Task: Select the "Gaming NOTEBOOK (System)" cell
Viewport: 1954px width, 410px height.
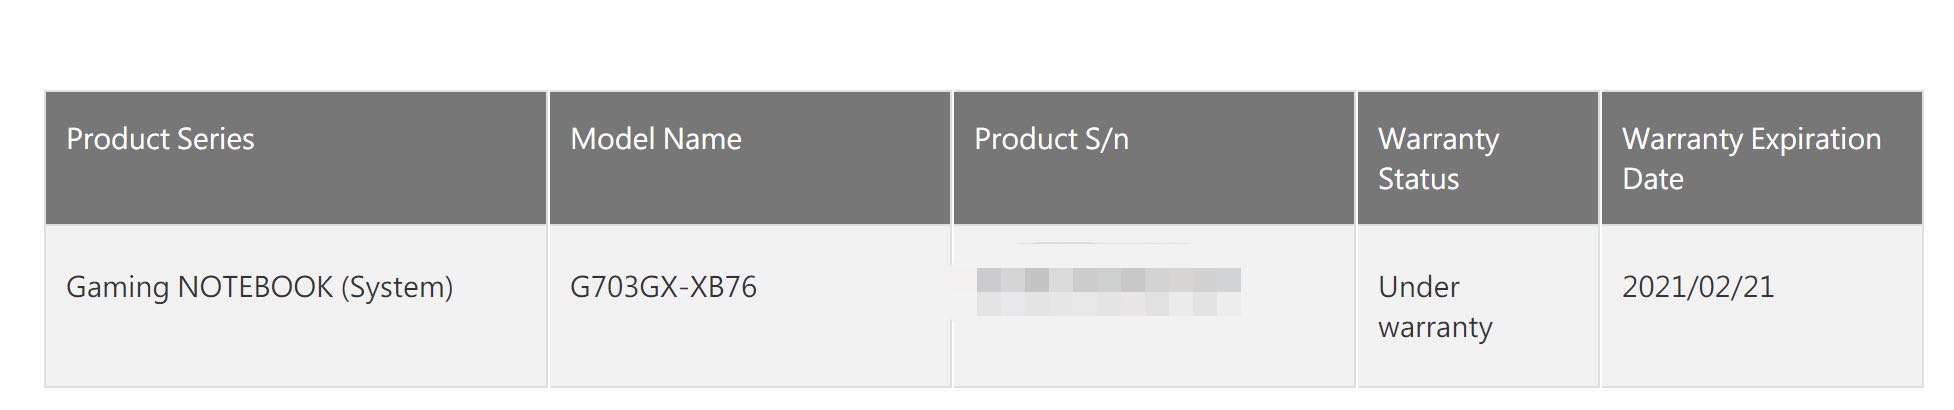Action: [x=259, y=287]
